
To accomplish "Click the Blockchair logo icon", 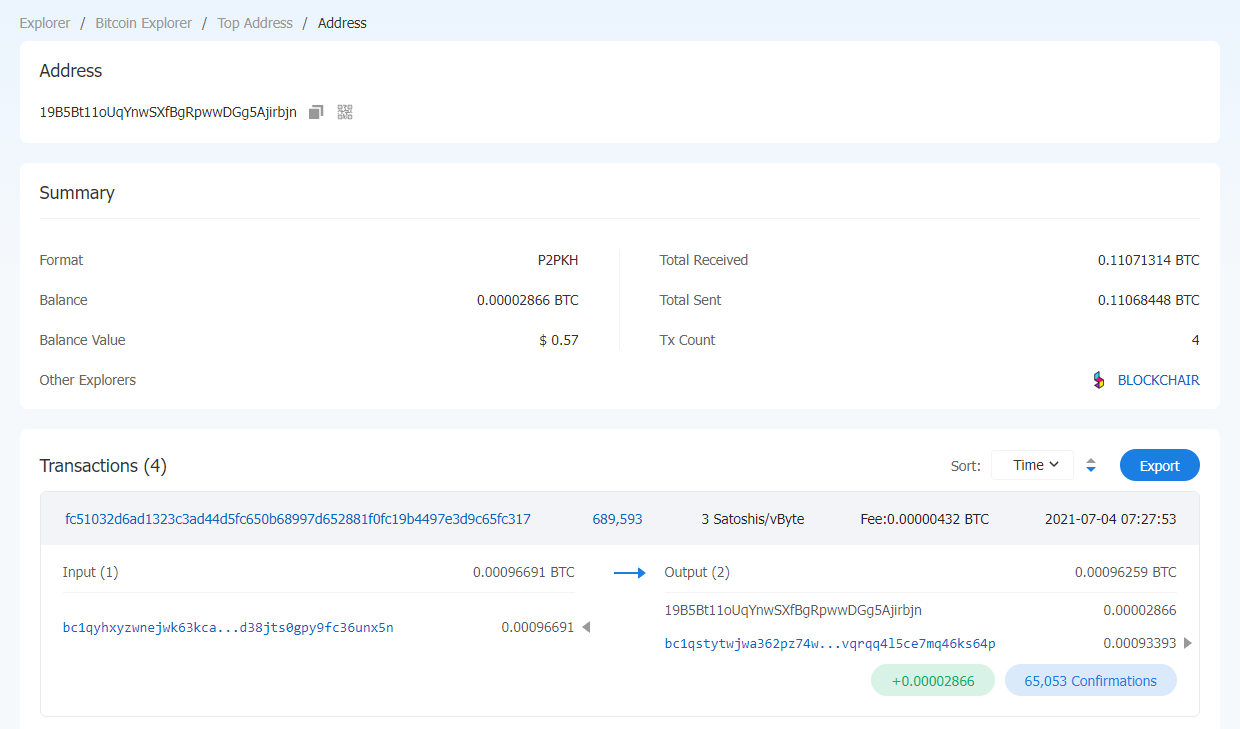I will tap(1099, 380).
